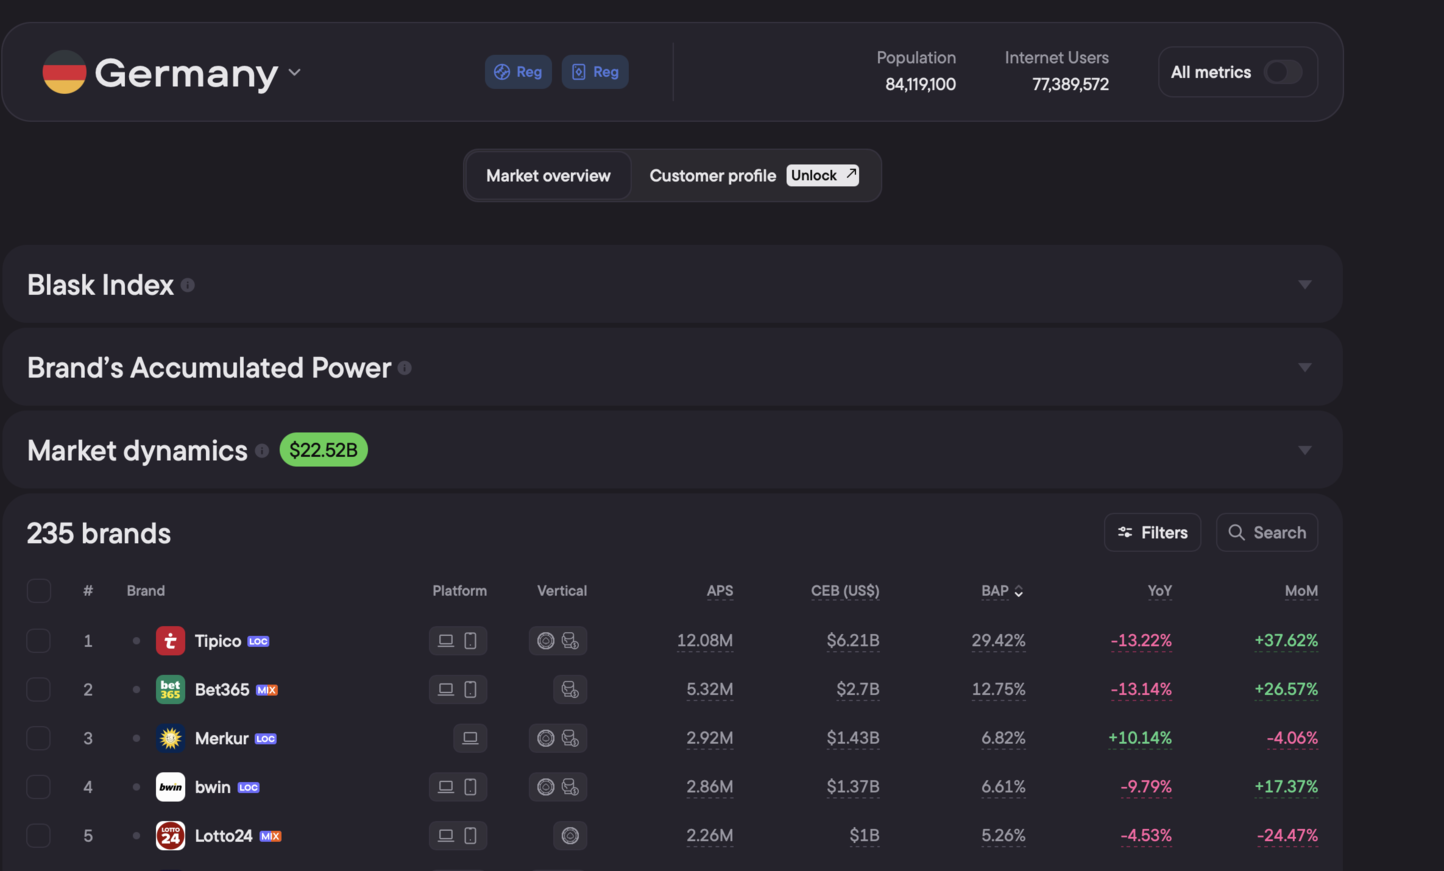This screenshot has width=1444, height=871.
Task: Open the Germany country dropdown
Action: coord(294,72)
